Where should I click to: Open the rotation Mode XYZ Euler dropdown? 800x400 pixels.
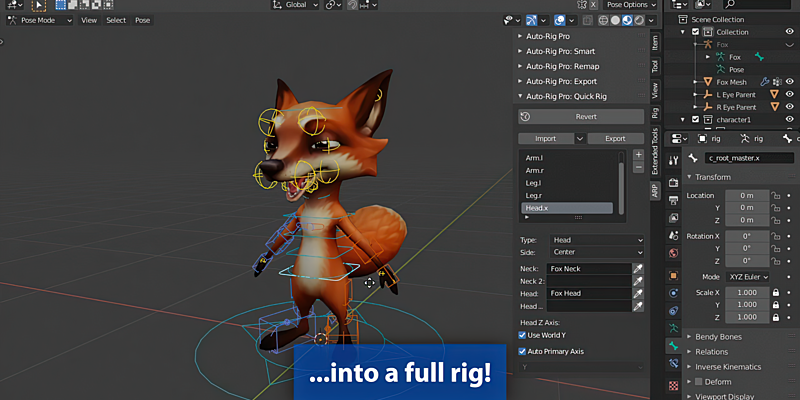(x=747, y=277)
